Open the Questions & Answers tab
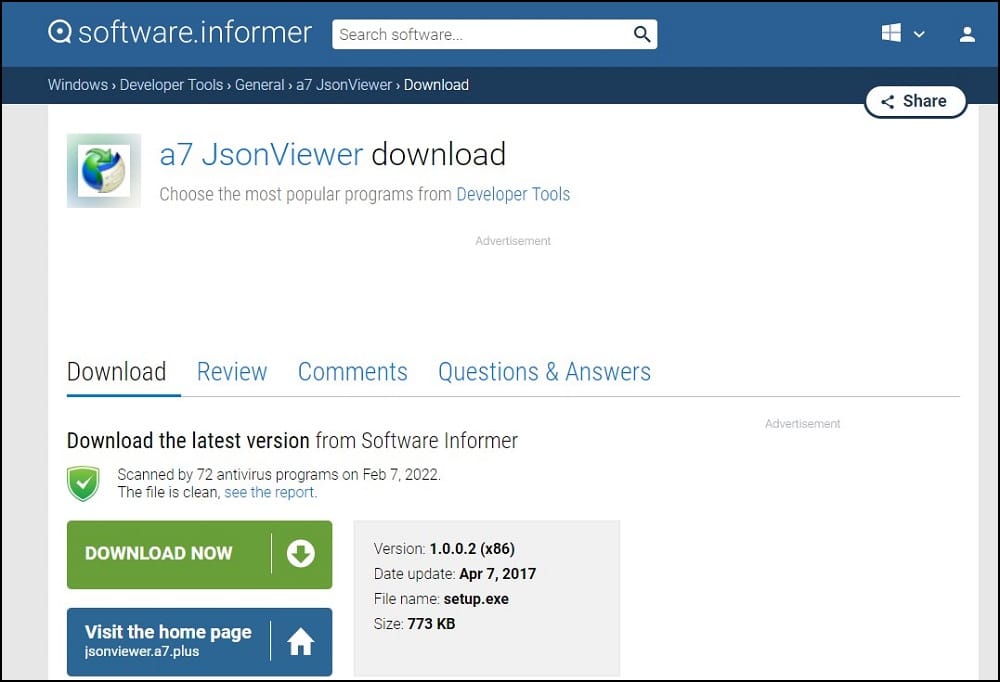This screenshot has width=1000, height=682. point(545,371)
